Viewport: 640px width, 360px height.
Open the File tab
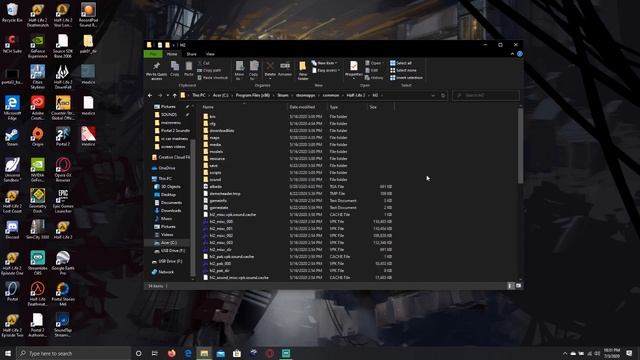click(153, 54)
